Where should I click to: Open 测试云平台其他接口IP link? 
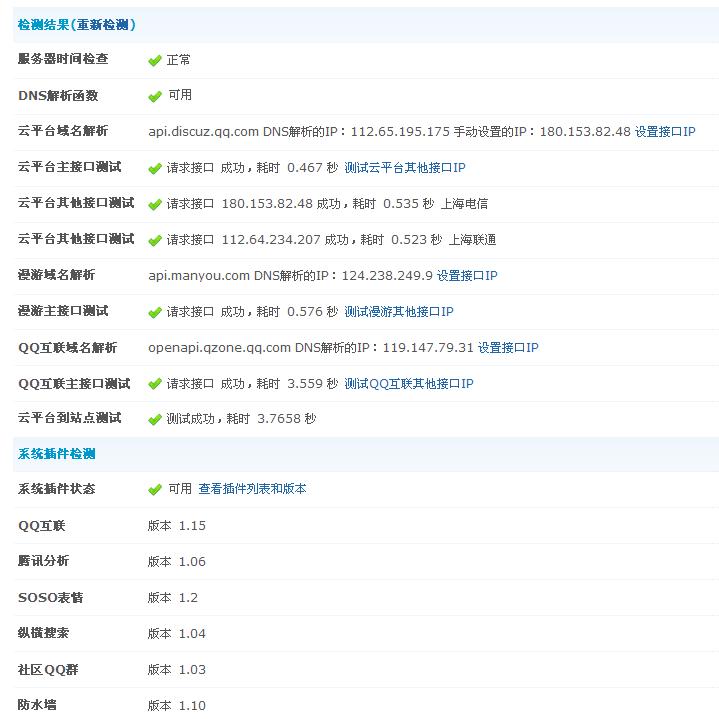tap(405, 168)
